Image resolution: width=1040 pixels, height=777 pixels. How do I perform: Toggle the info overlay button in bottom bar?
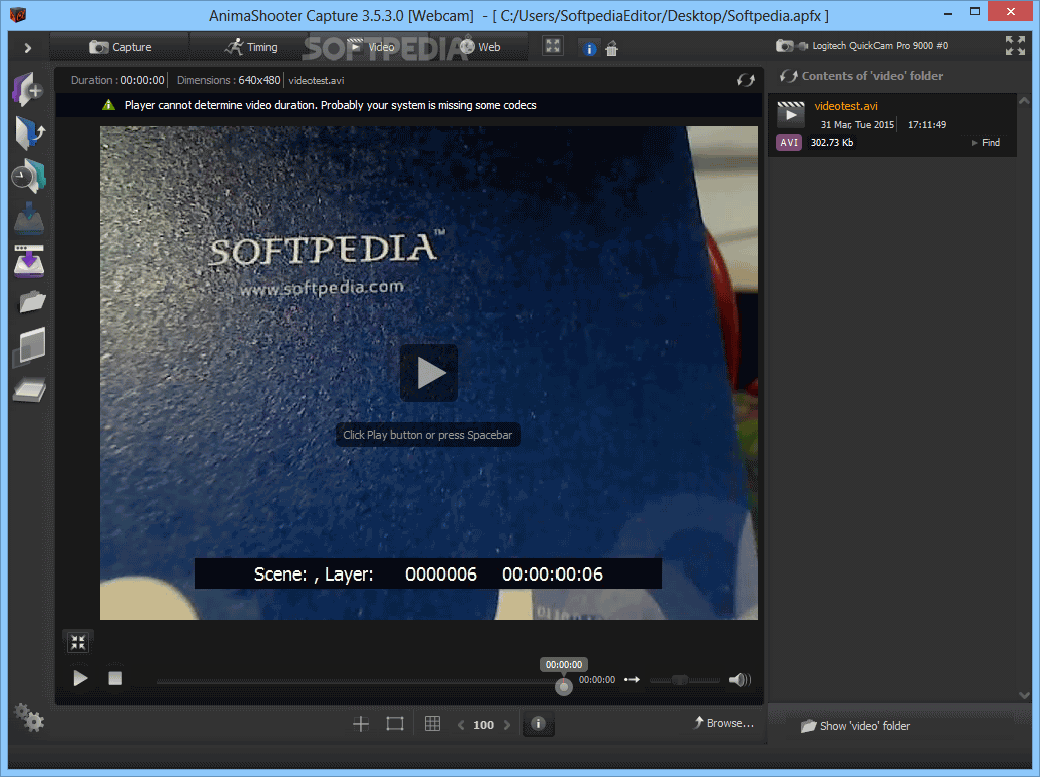coord(539,724)
